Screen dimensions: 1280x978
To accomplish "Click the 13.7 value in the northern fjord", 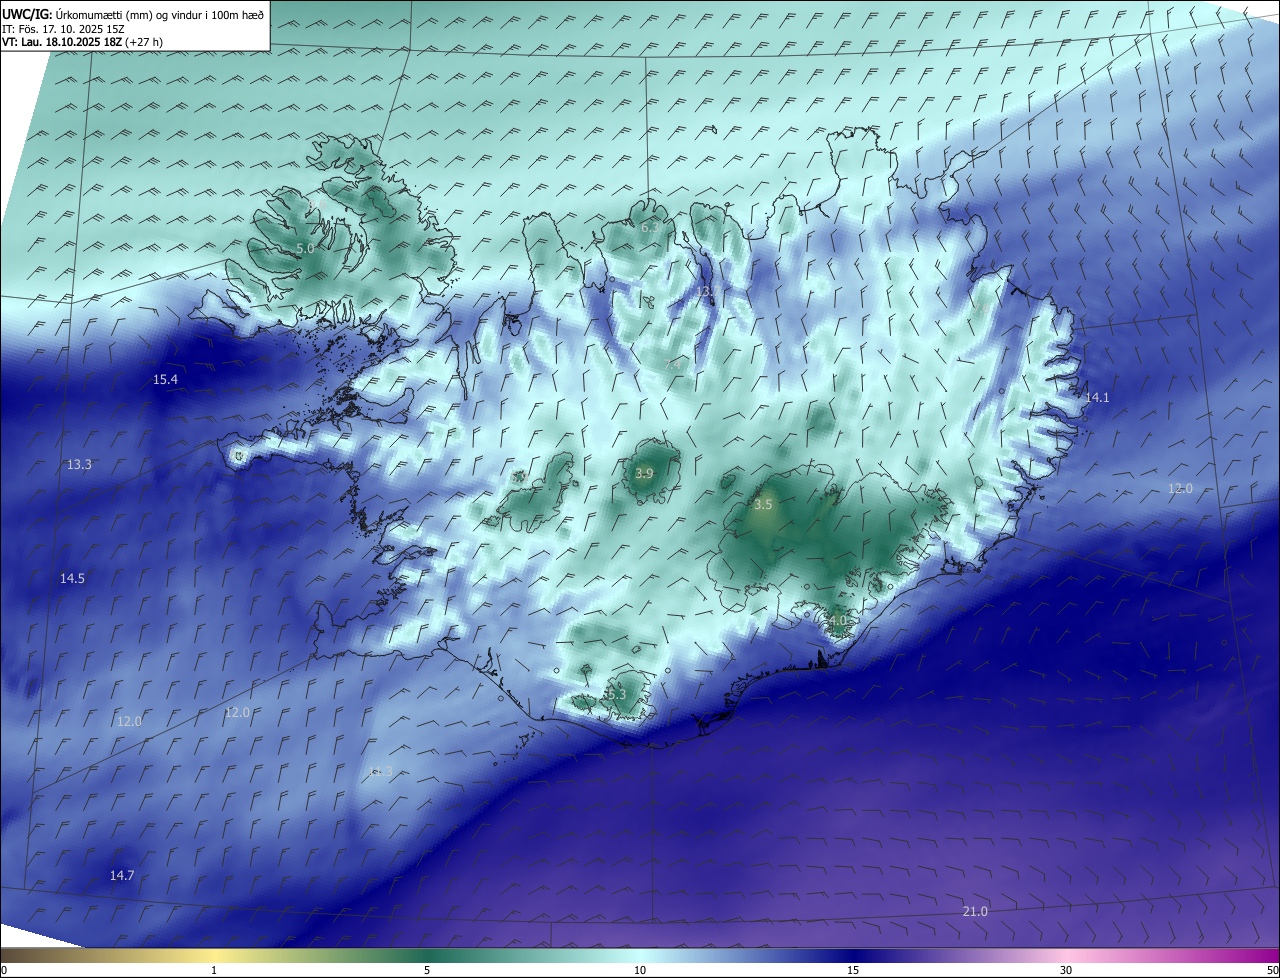I will tap(707, 292).
